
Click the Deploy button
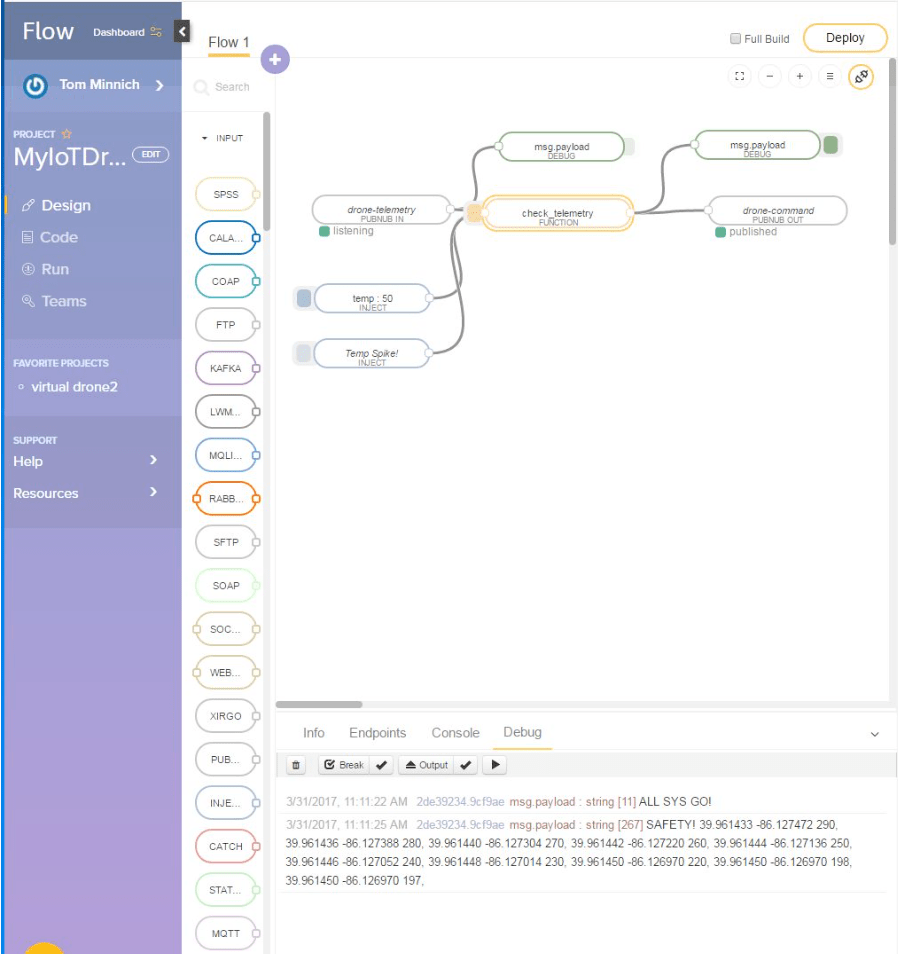(845, 38)
